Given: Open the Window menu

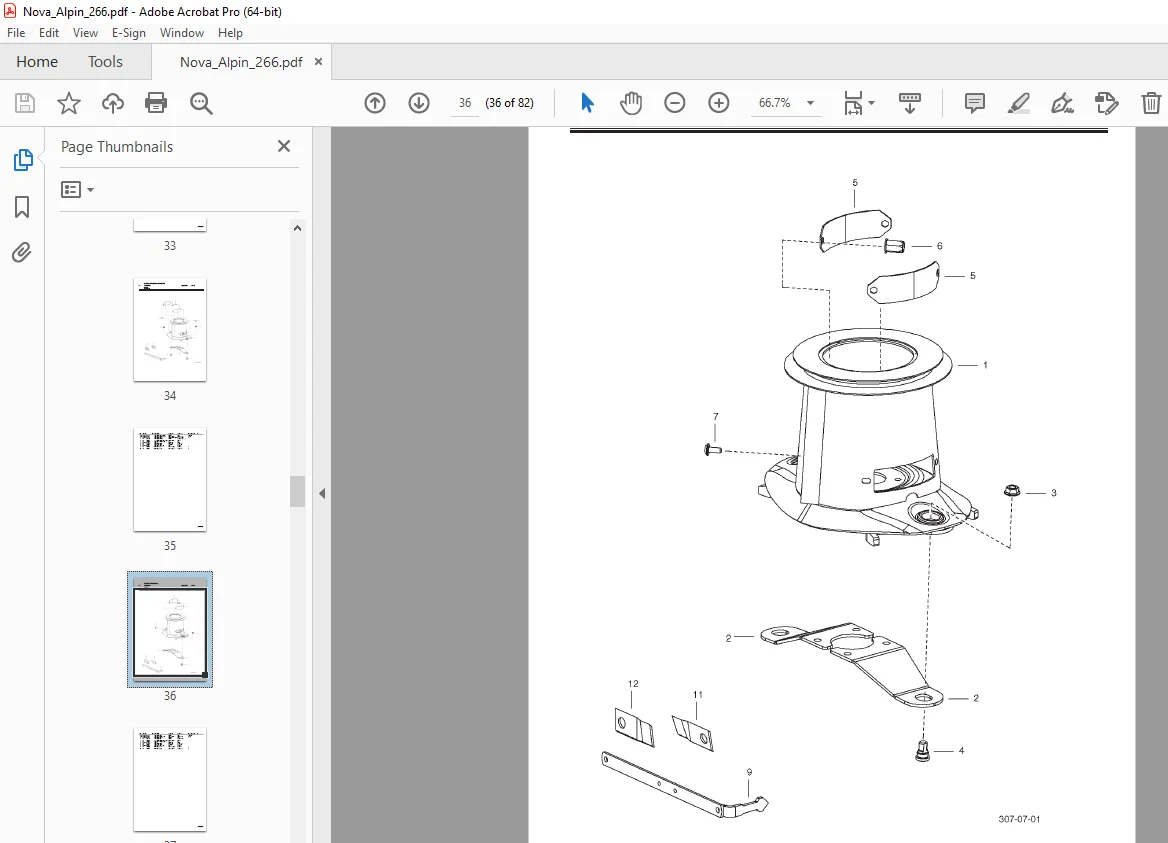Looking at the screenshot, I should pos(182,33).
